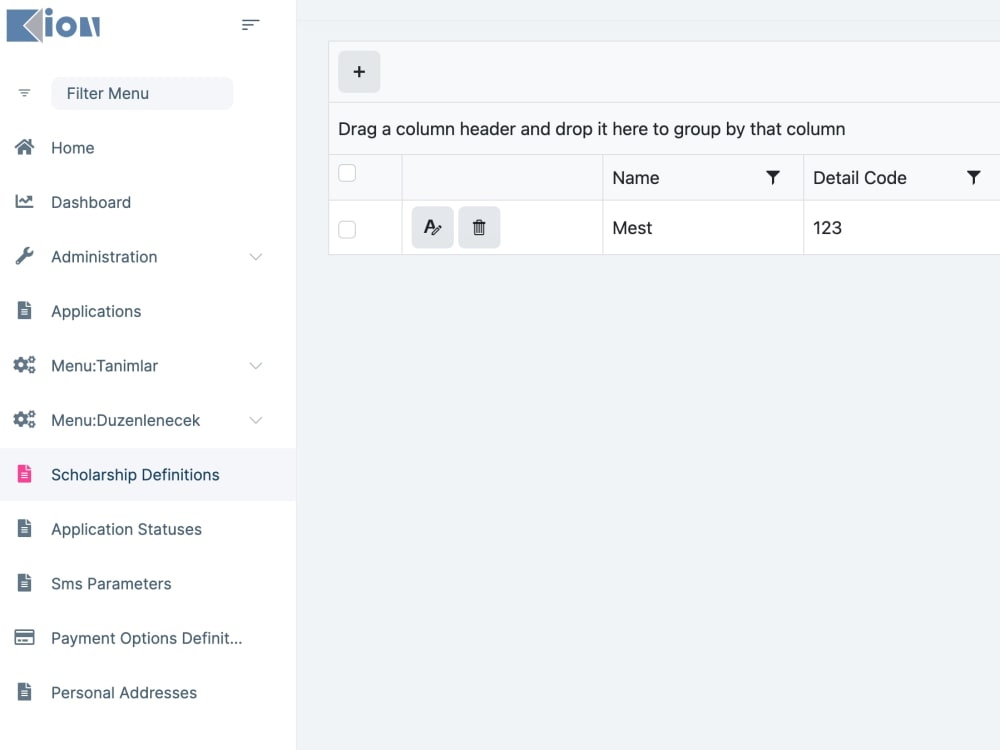Image resolution: width=1000 pixels, height=750 pixels.
Task: Focus the Filter Menu search field
Action: click(142, 93)
